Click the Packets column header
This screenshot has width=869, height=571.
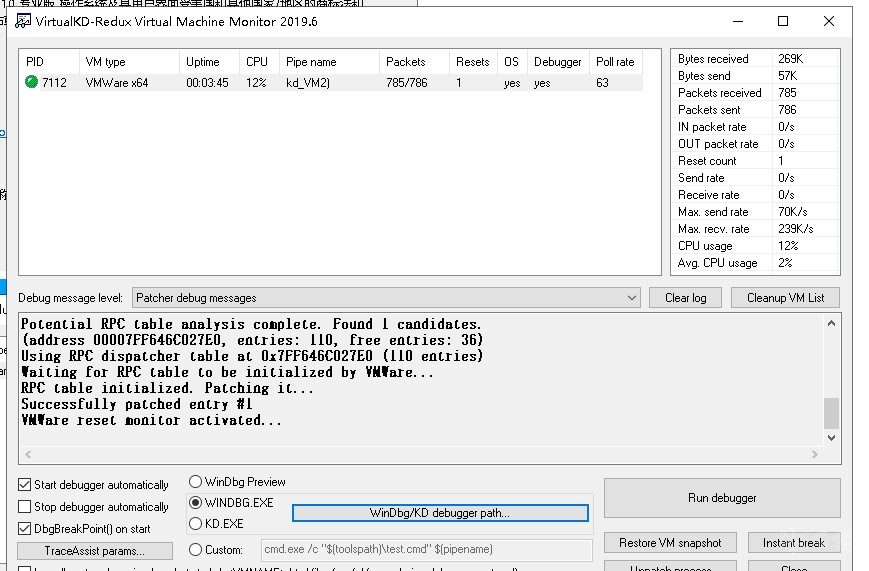click(414, 62)
